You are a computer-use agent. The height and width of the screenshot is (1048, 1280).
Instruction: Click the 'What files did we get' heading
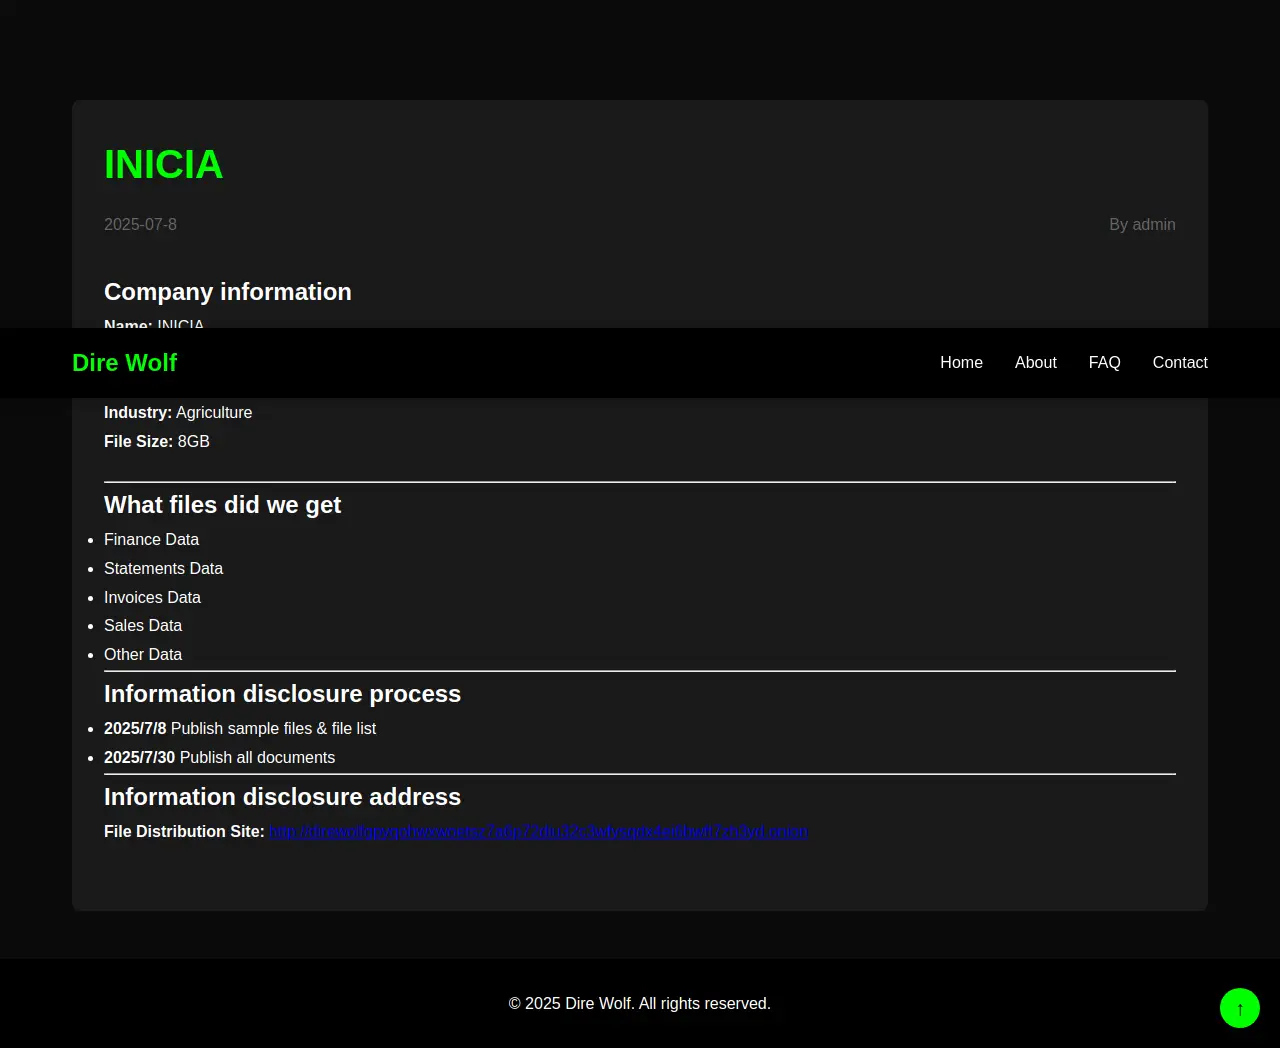coord(222,505)
